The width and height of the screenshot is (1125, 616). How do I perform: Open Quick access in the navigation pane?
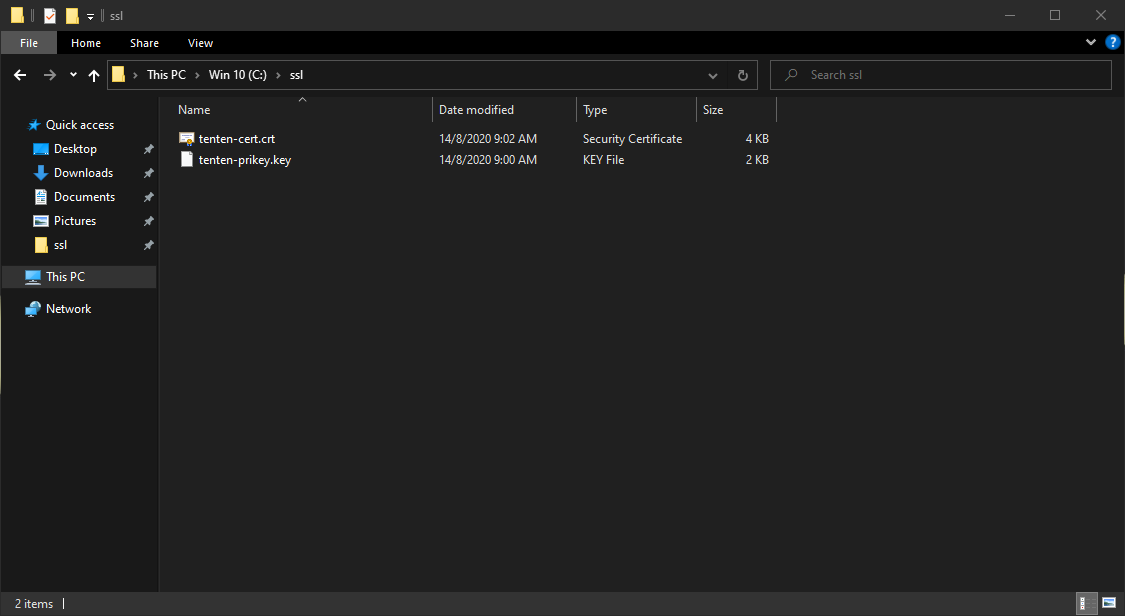coord(80,125)
